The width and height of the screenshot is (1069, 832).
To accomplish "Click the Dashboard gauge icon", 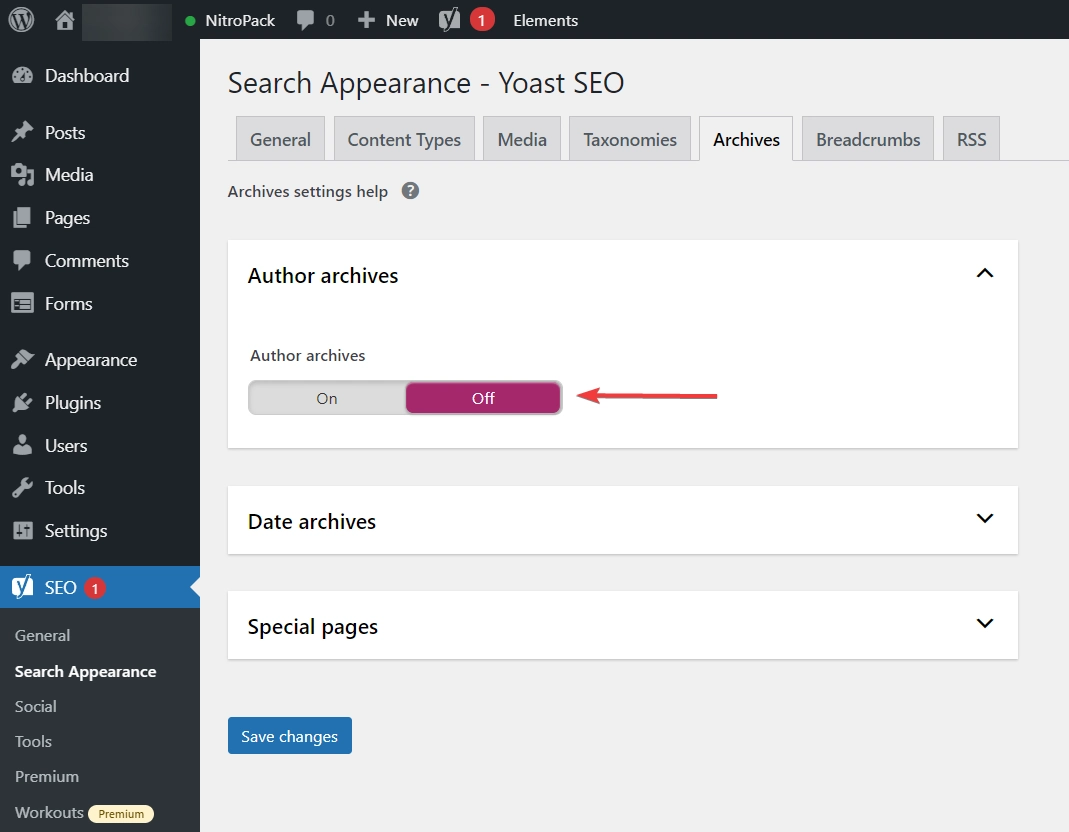I will point(22,76).
